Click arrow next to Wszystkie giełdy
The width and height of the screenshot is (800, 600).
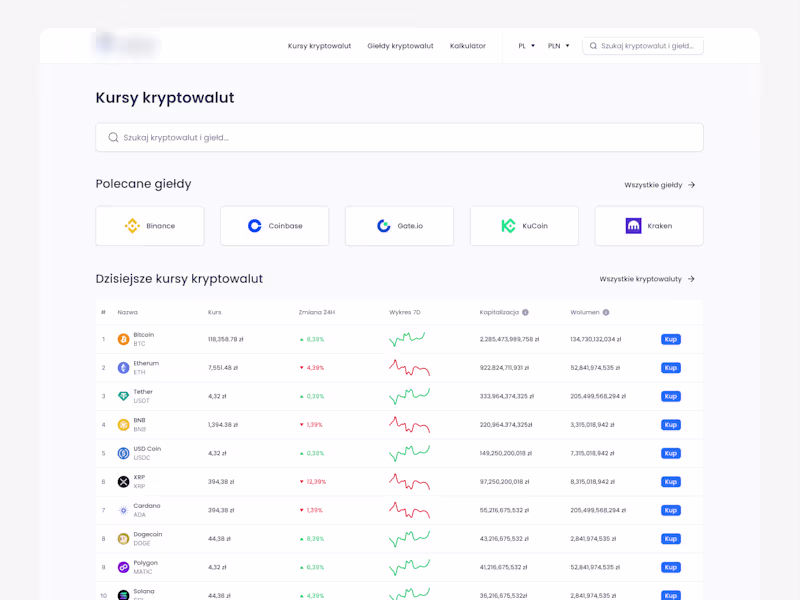691,185
